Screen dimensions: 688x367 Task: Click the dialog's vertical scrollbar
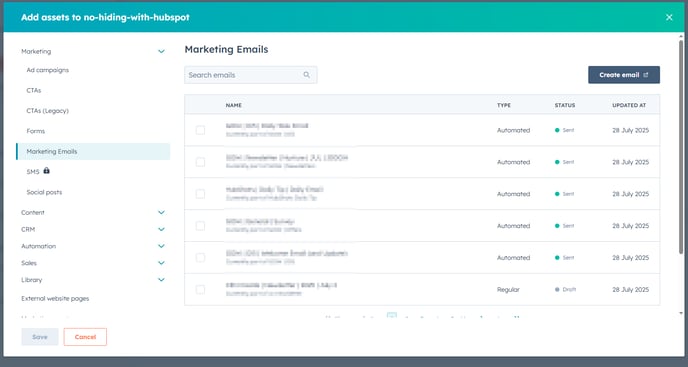click(681, 147)
